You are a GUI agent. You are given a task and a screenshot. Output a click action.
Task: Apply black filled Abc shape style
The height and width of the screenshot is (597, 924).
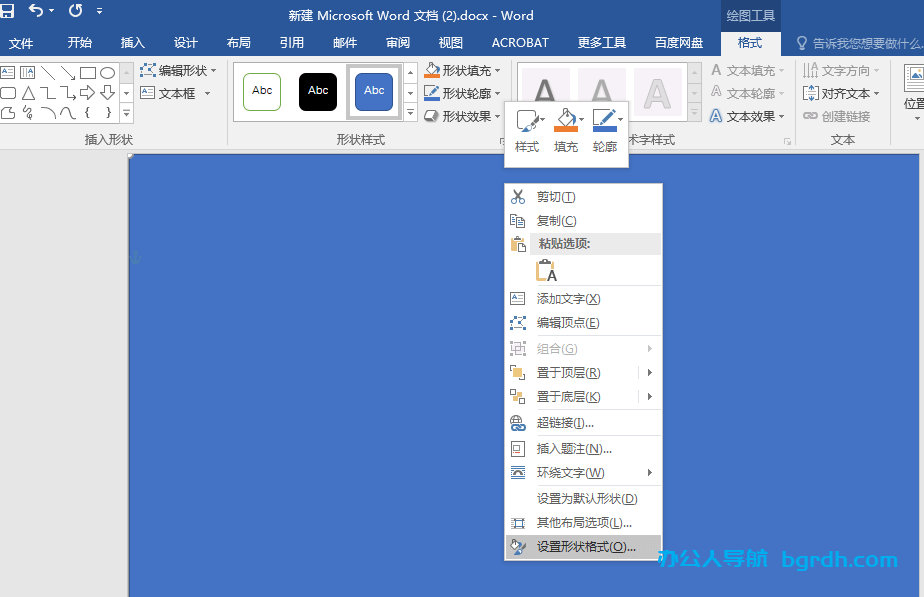(318, 91)
